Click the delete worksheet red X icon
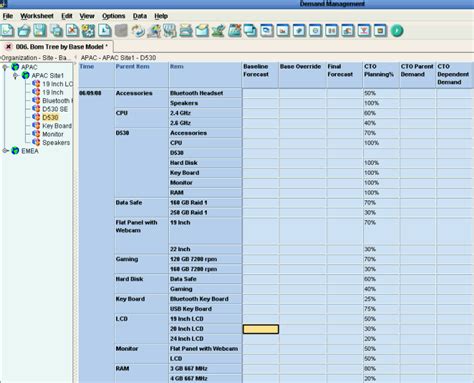This screenshot has width=474, height=383. [72, 31]
